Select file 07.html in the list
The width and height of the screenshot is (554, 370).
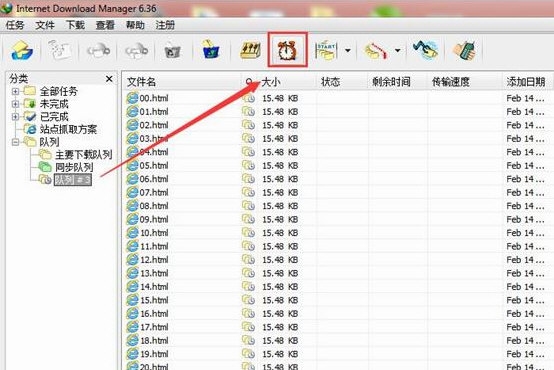pos(154,193)
